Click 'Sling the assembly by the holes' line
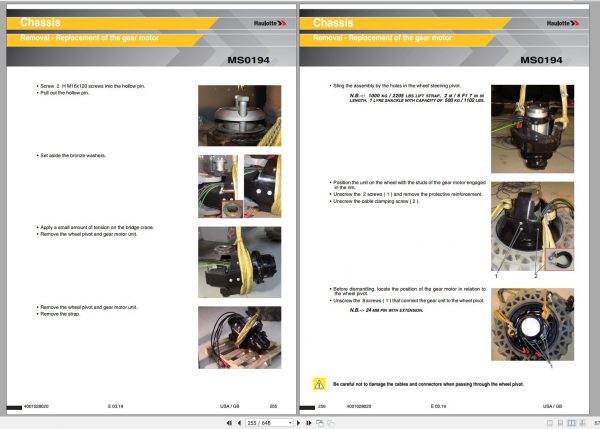 pos(396,86)
